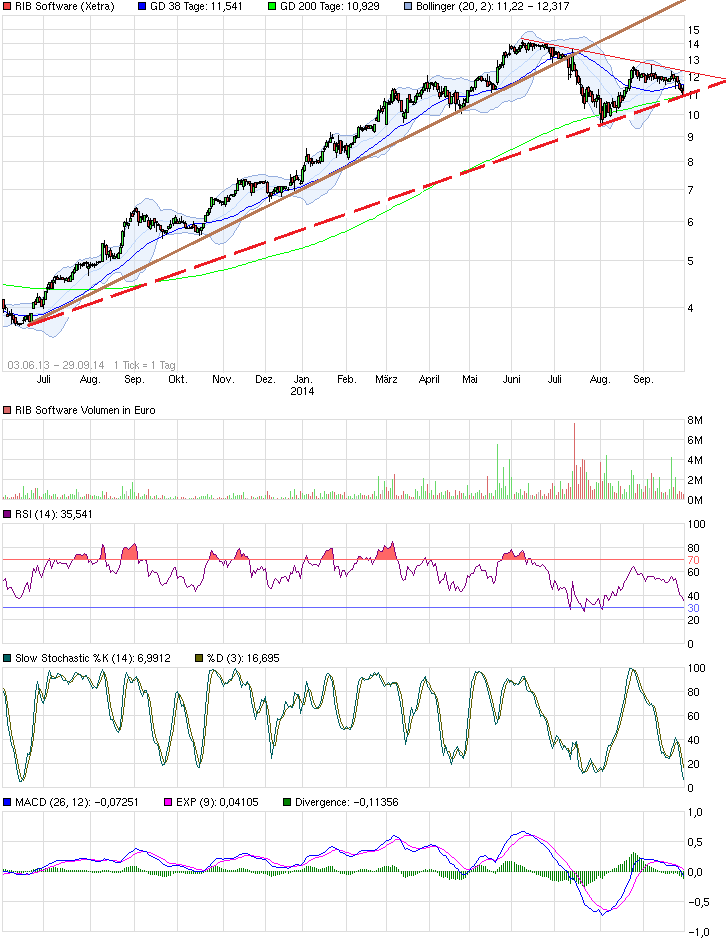The height and width of the screenshot is (940, 726).
Task: Click stochastic axis value 100
Action: tap(697, 668)
